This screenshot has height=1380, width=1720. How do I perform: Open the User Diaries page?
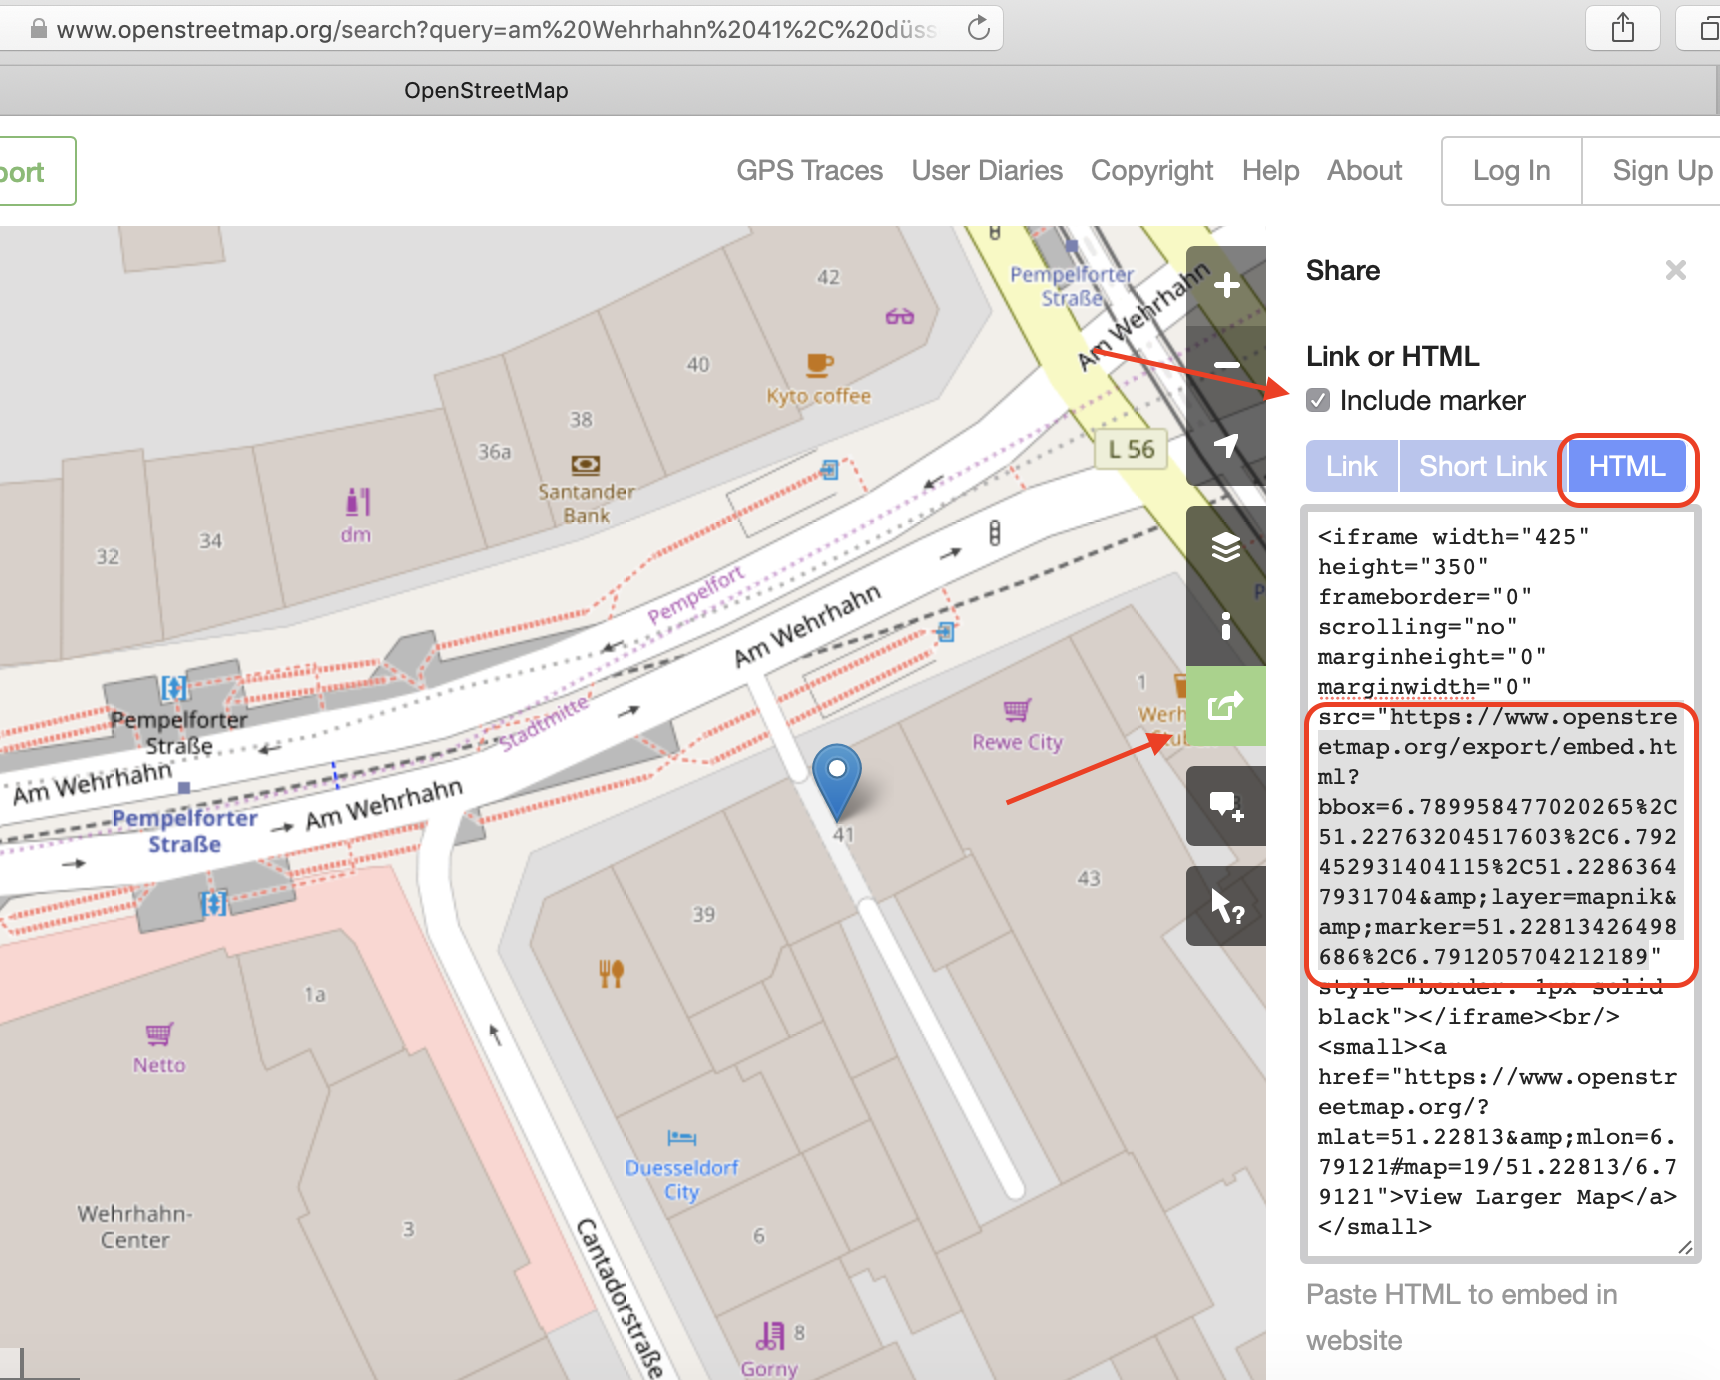coord(986,171)
